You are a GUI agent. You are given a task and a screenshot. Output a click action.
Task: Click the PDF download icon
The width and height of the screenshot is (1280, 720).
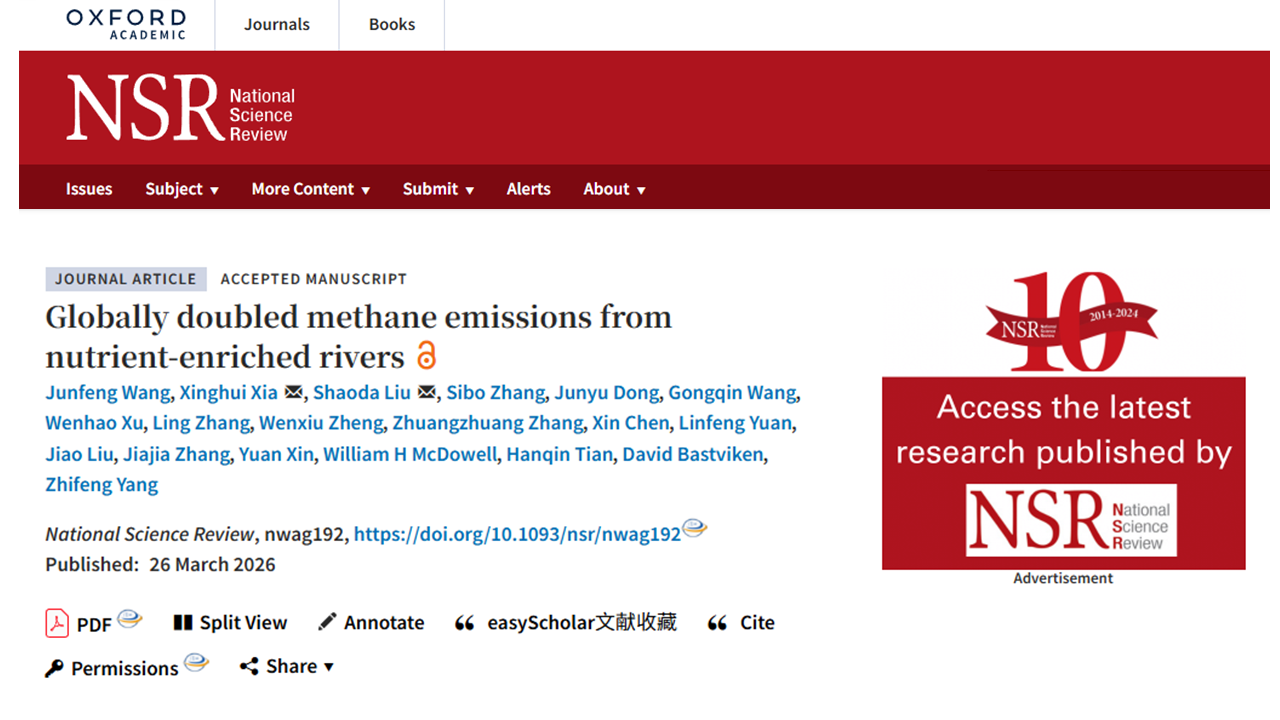tap(57, 623)
